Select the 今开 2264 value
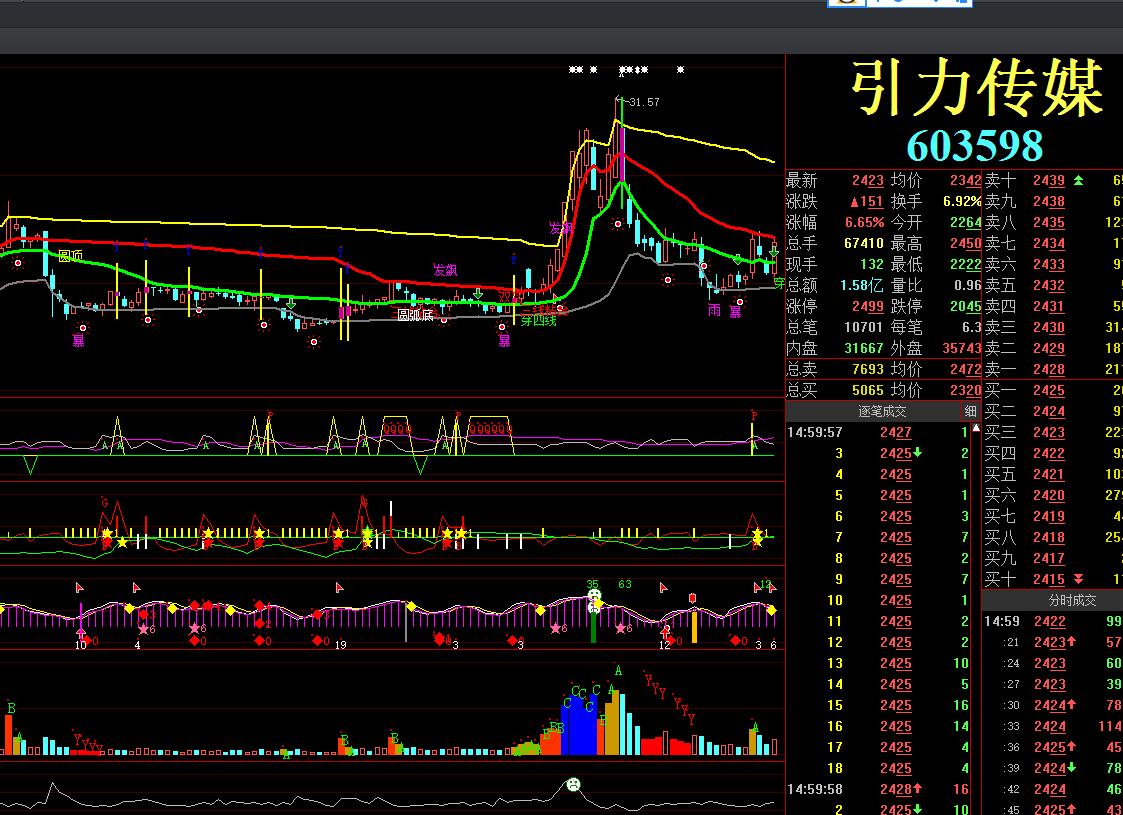Image resolution: width=1123 pixels, height=815 pixels. (965, 223)
